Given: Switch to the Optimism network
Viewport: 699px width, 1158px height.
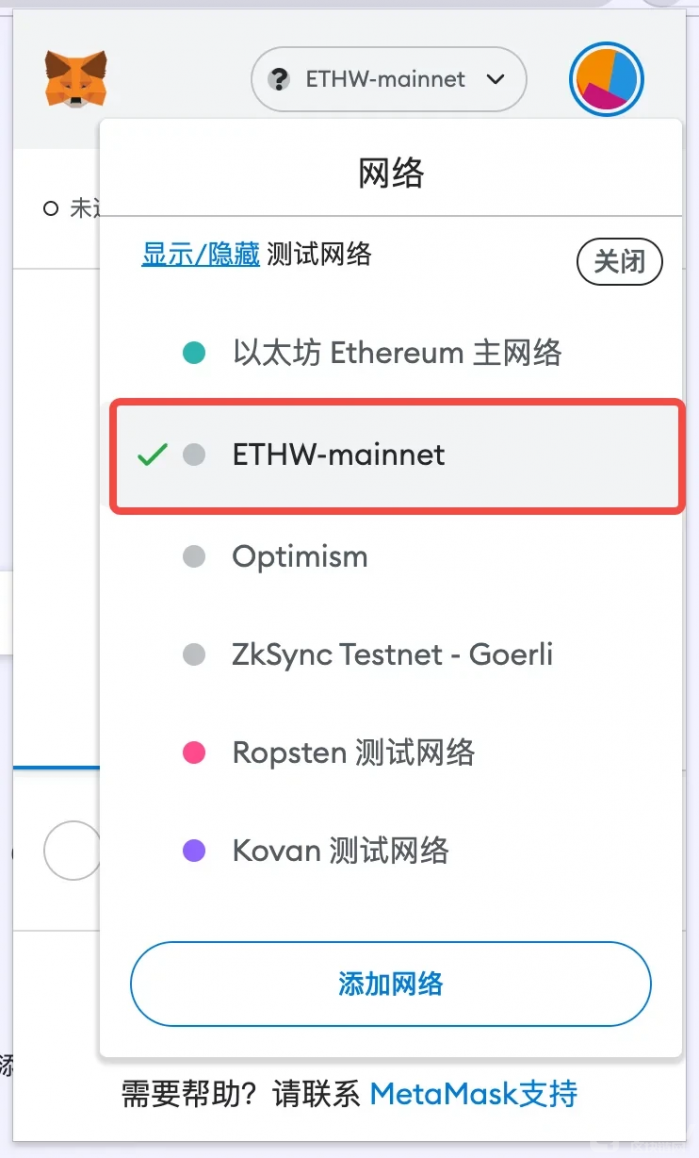Looking at the screenshot, I should 300,557.
